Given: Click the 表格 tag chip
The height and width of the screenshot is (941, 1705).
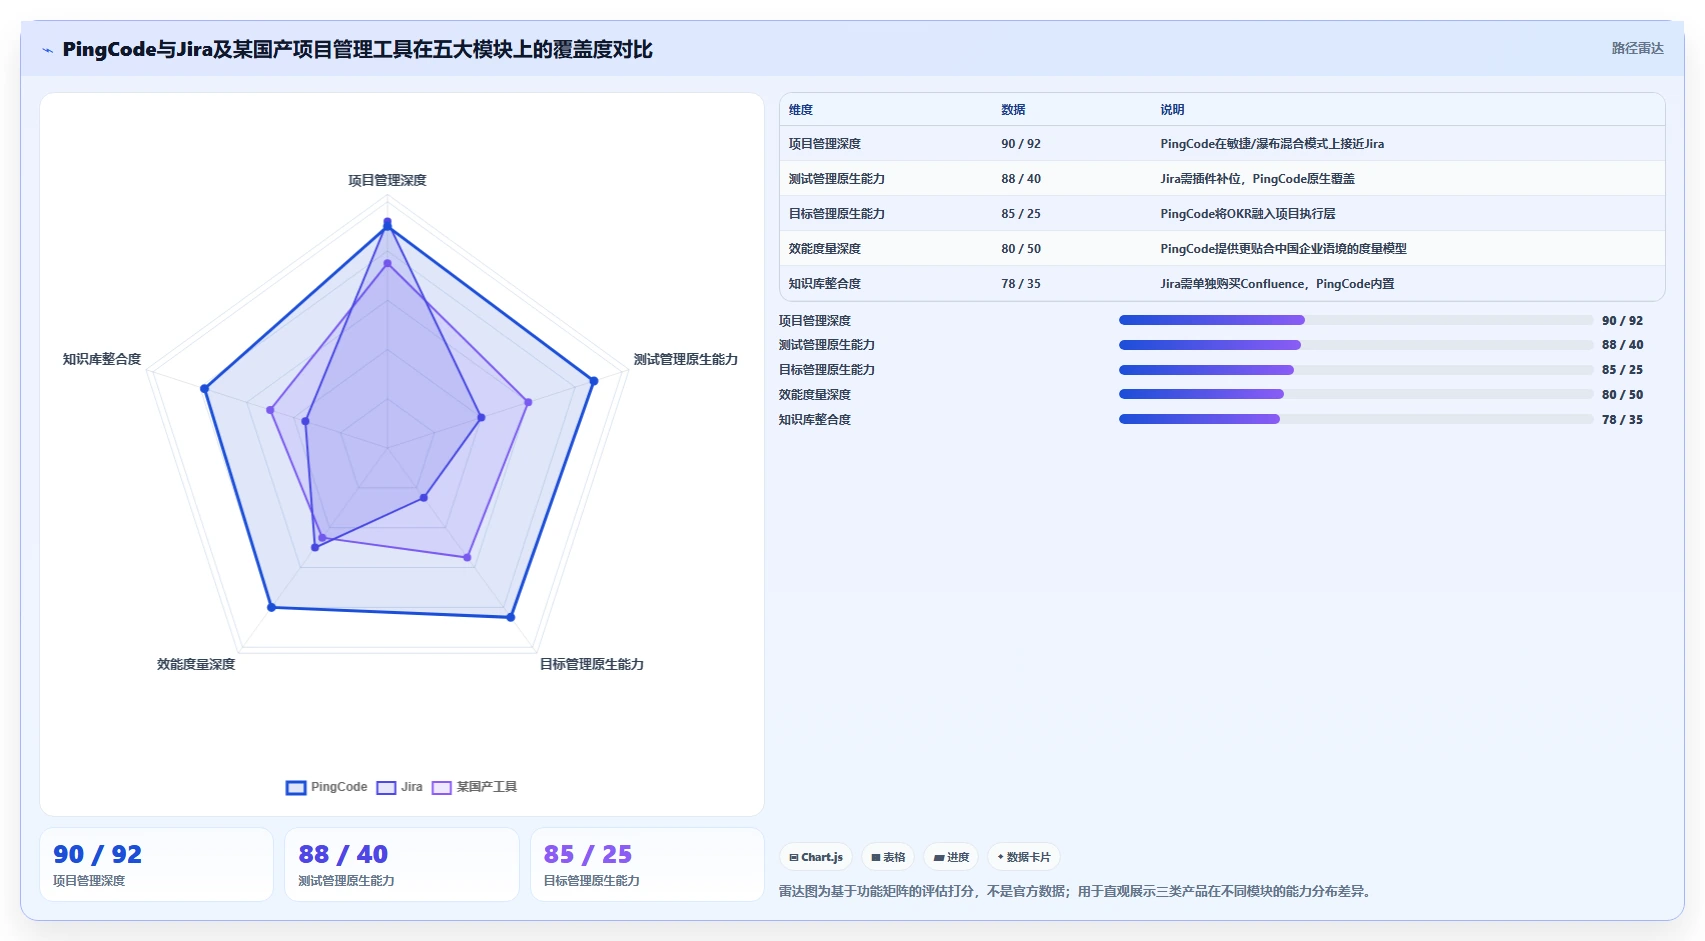Looking at the screenshot, I should tap(888, 857).
